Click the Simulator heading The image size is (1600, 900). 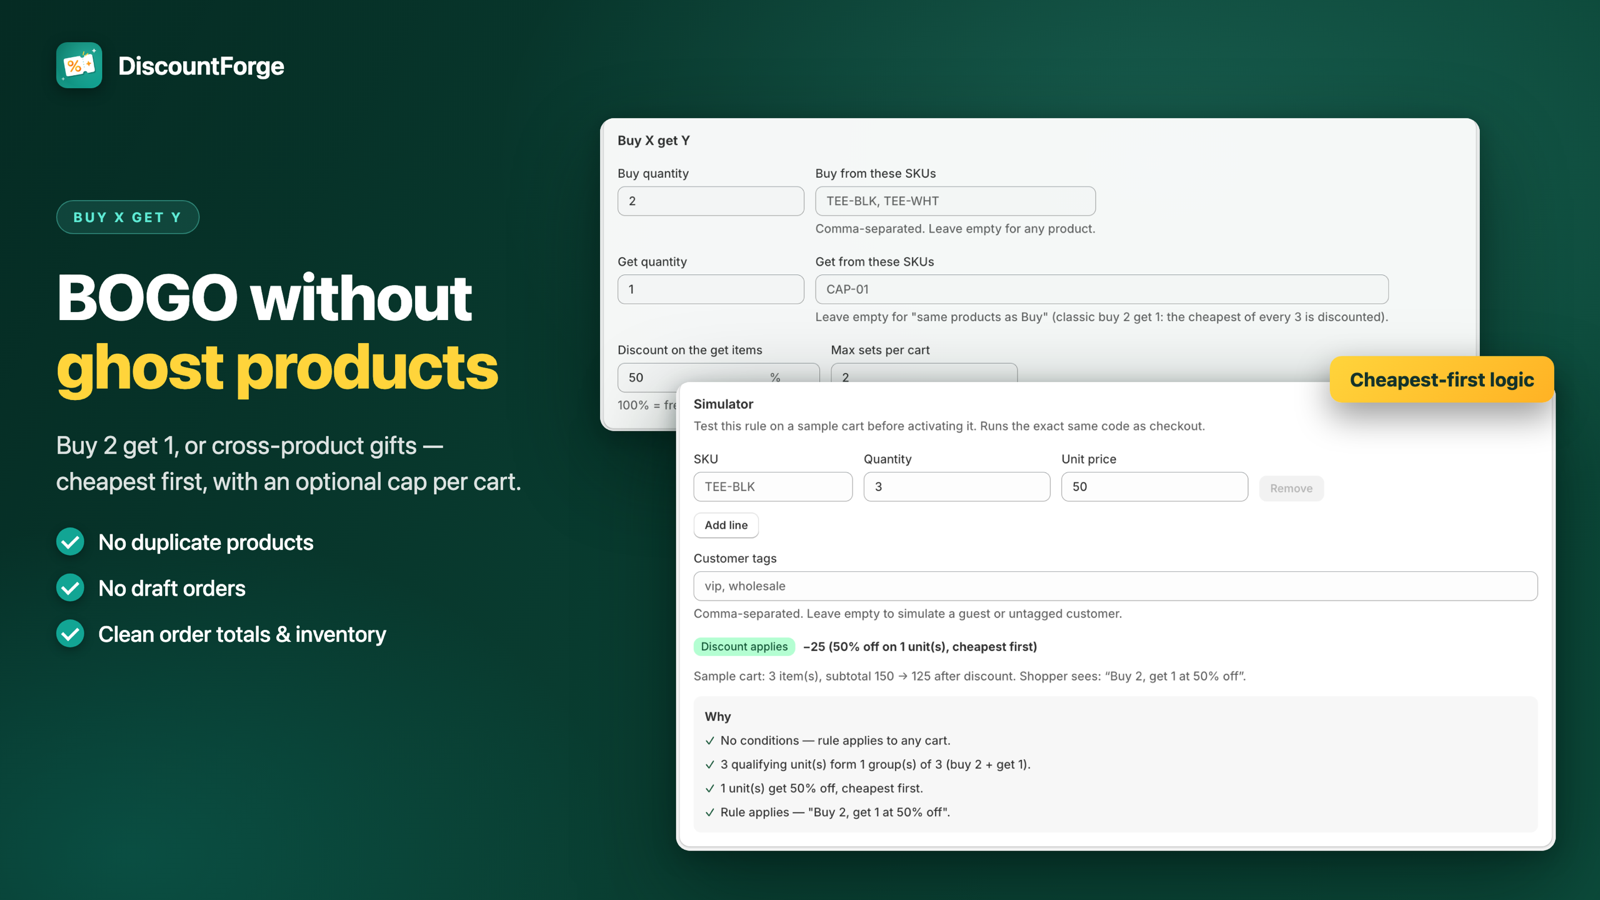[x=724, y=404]
